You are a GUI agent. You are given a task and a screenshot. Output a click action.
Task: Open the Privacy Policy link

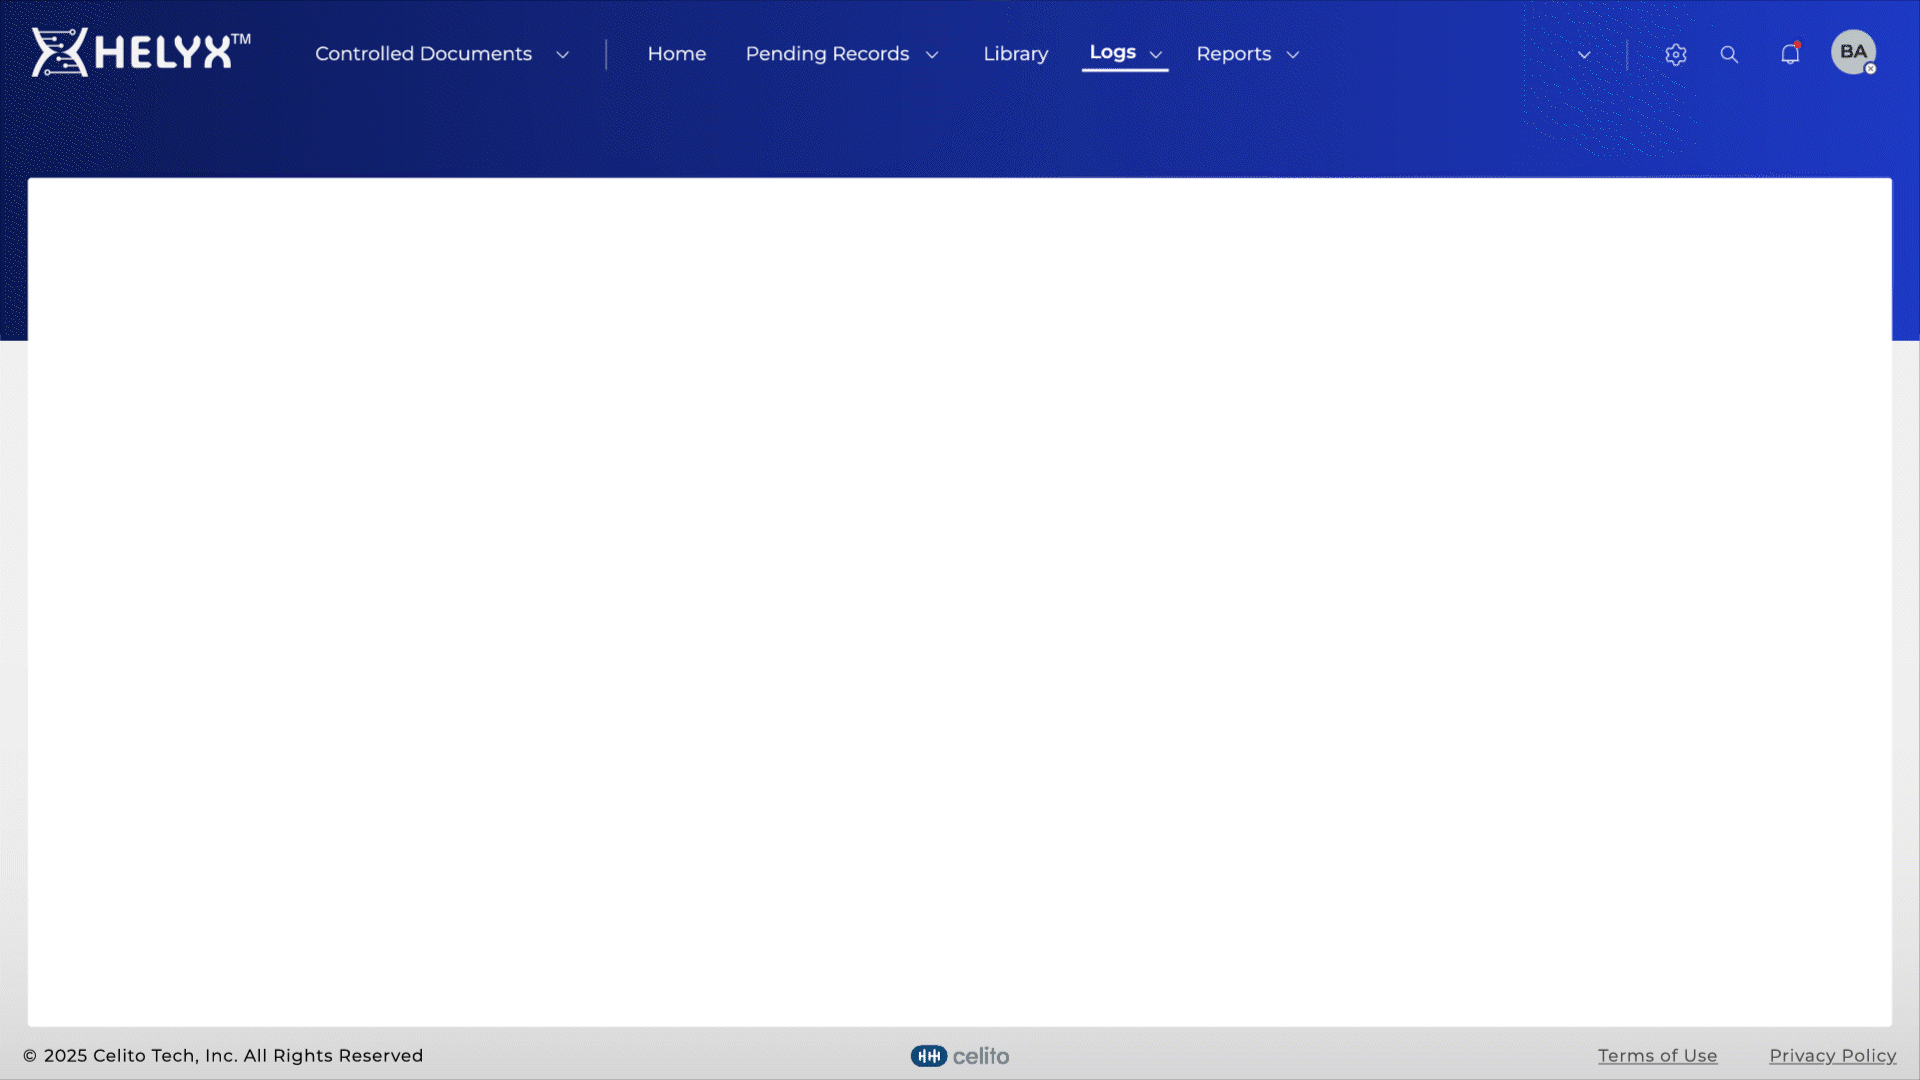1832,1056
